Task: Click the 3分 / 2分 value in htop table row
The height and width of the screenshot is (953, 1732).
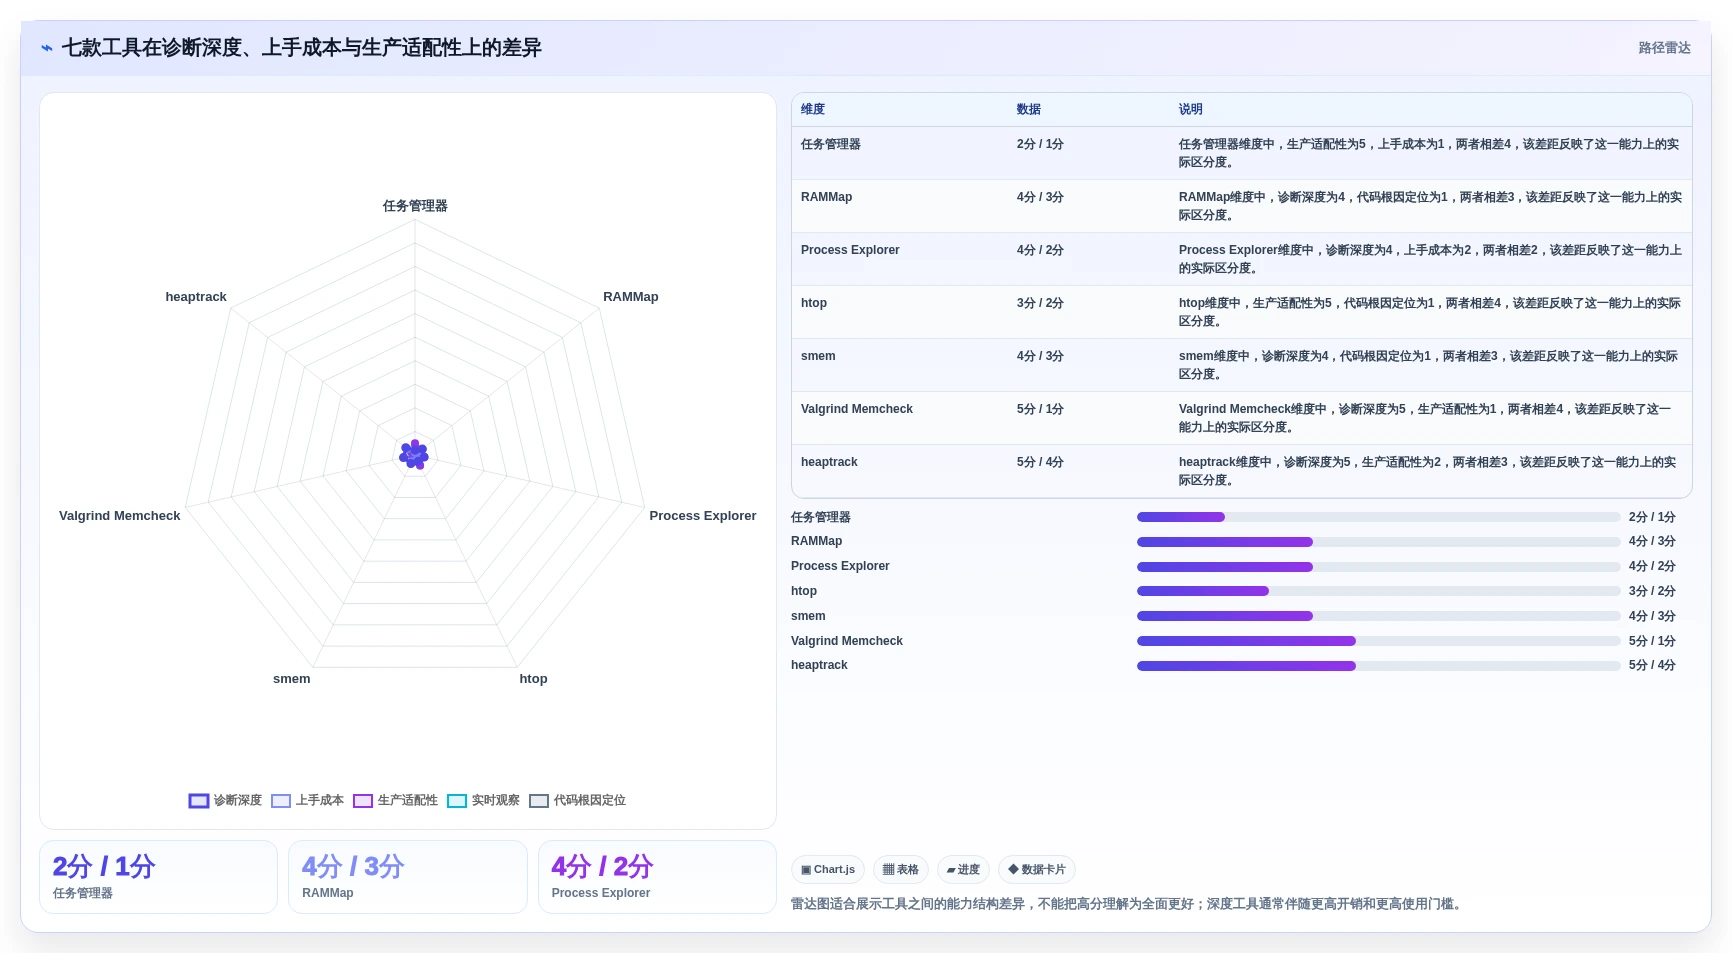Action: coord(1040,303)
